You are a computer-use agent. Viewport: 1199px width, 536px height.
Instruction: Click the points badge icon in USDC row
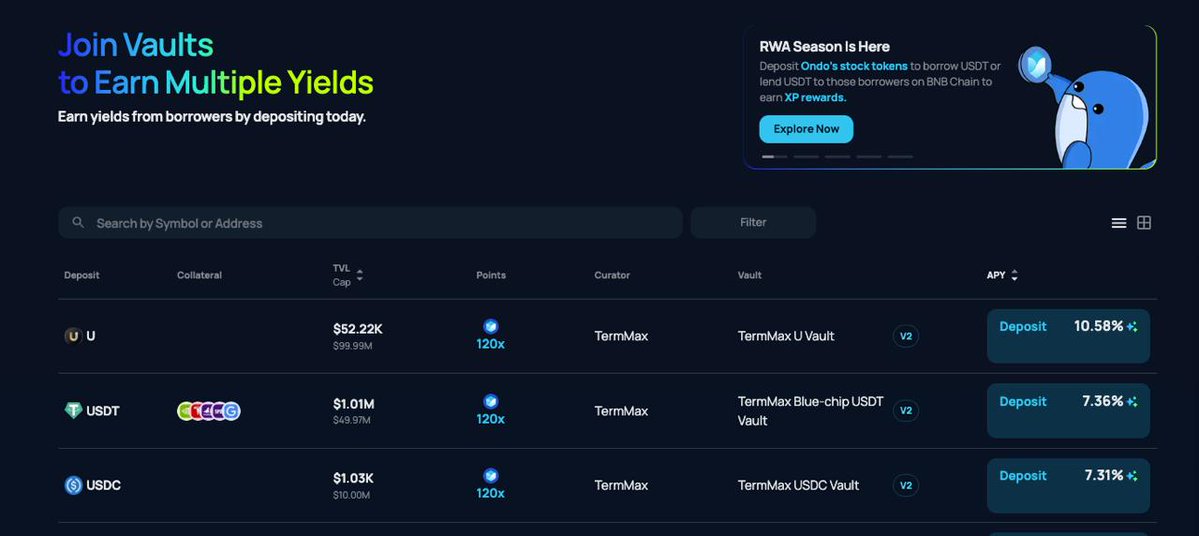click(x=490, y=476)
